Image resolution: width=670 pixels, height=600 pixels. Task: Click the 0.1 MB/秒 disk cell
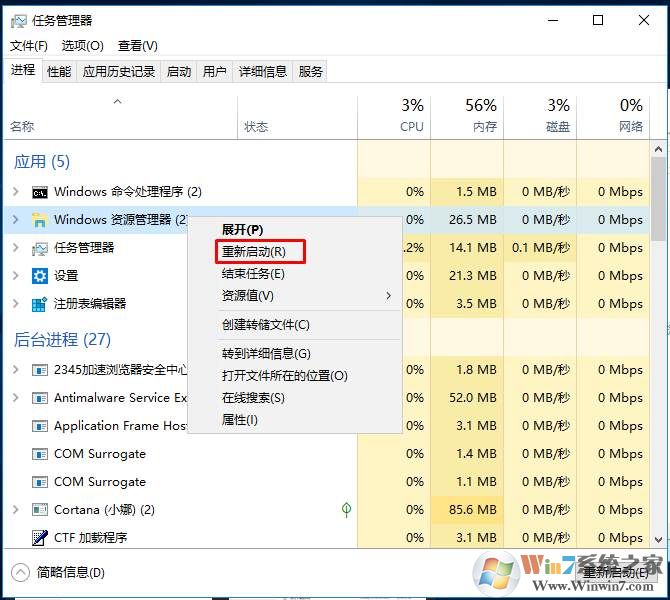pyautogui.click(x=540, y=247)
